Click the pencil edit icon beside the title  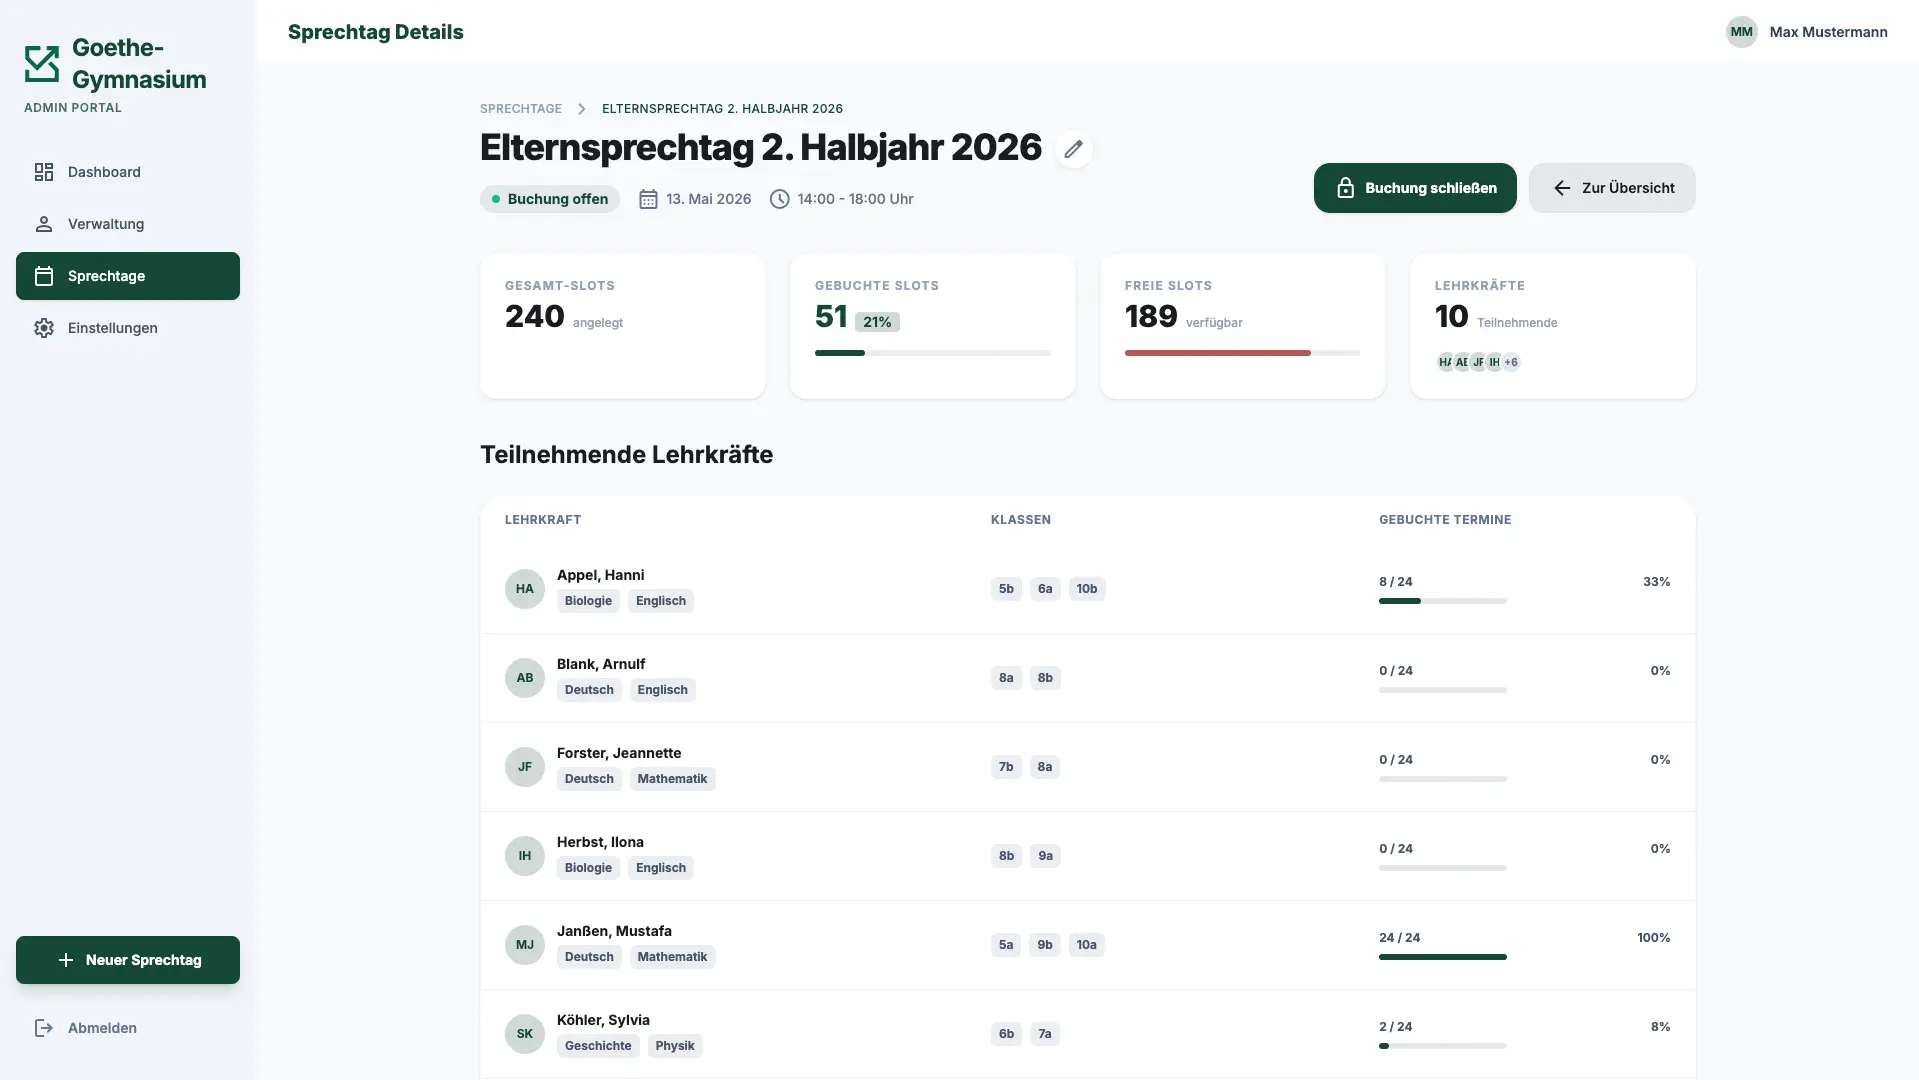(x=1073, y=149)
